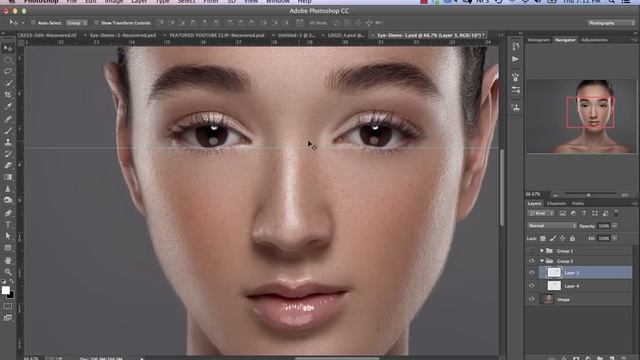Select the Clone Stamp tool
The height and width of the screenshot is (360, 640).
click(8, 142)
